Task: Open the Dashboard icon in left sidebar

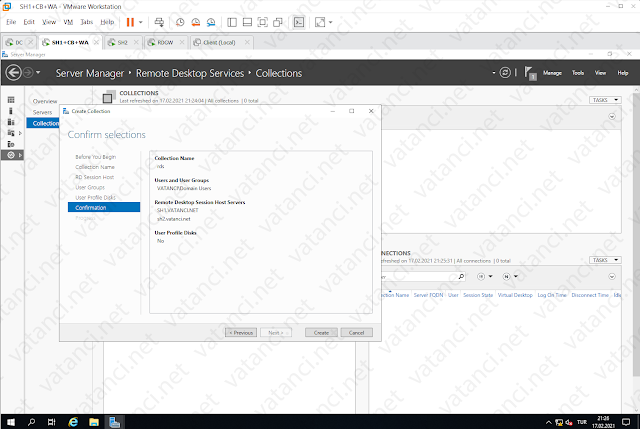Action: pos(11,100)
